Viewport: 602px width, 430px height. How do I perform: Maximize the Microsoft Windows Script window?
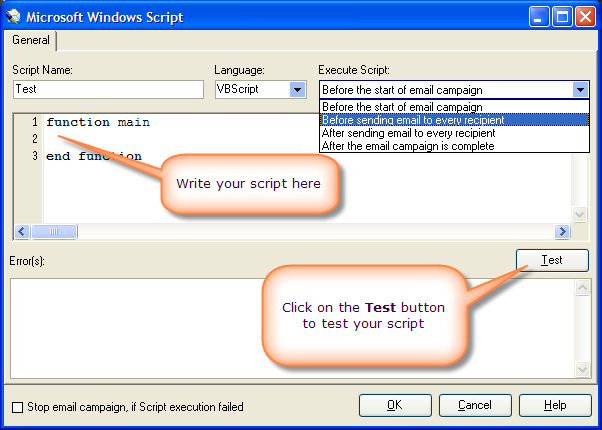point(562,17)
